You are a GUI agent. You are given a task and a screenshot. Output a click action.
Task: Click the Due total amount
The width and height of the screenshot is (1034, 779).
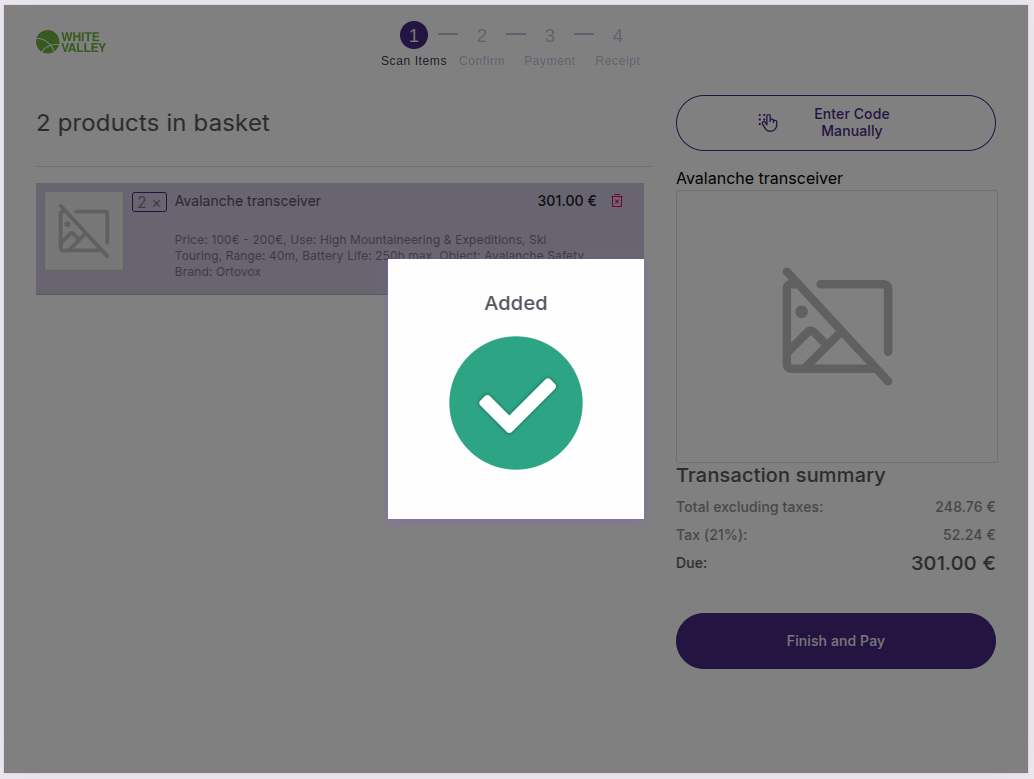tap(952, 563)
